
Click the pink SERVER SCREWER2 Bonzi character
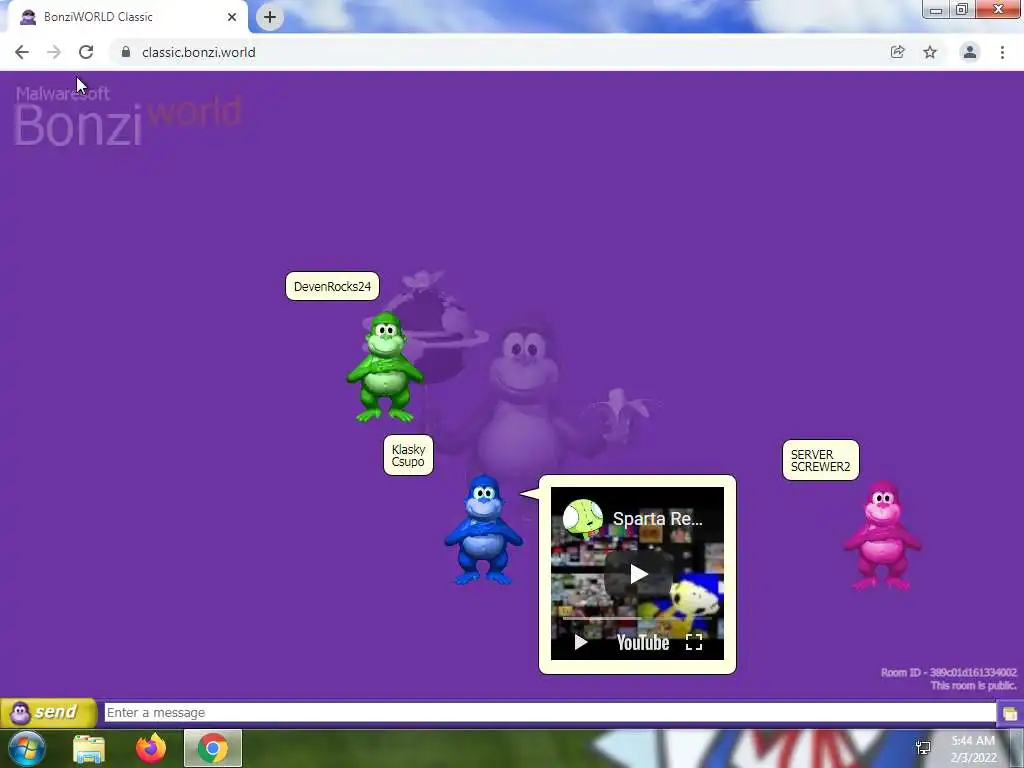point(882,536)
